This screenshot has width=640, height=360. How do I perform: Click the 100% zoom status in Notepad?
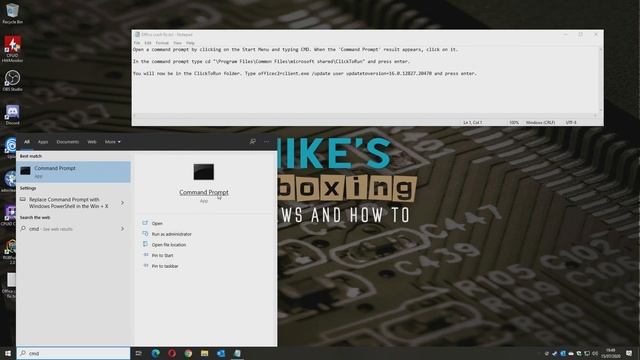[514, 122]
